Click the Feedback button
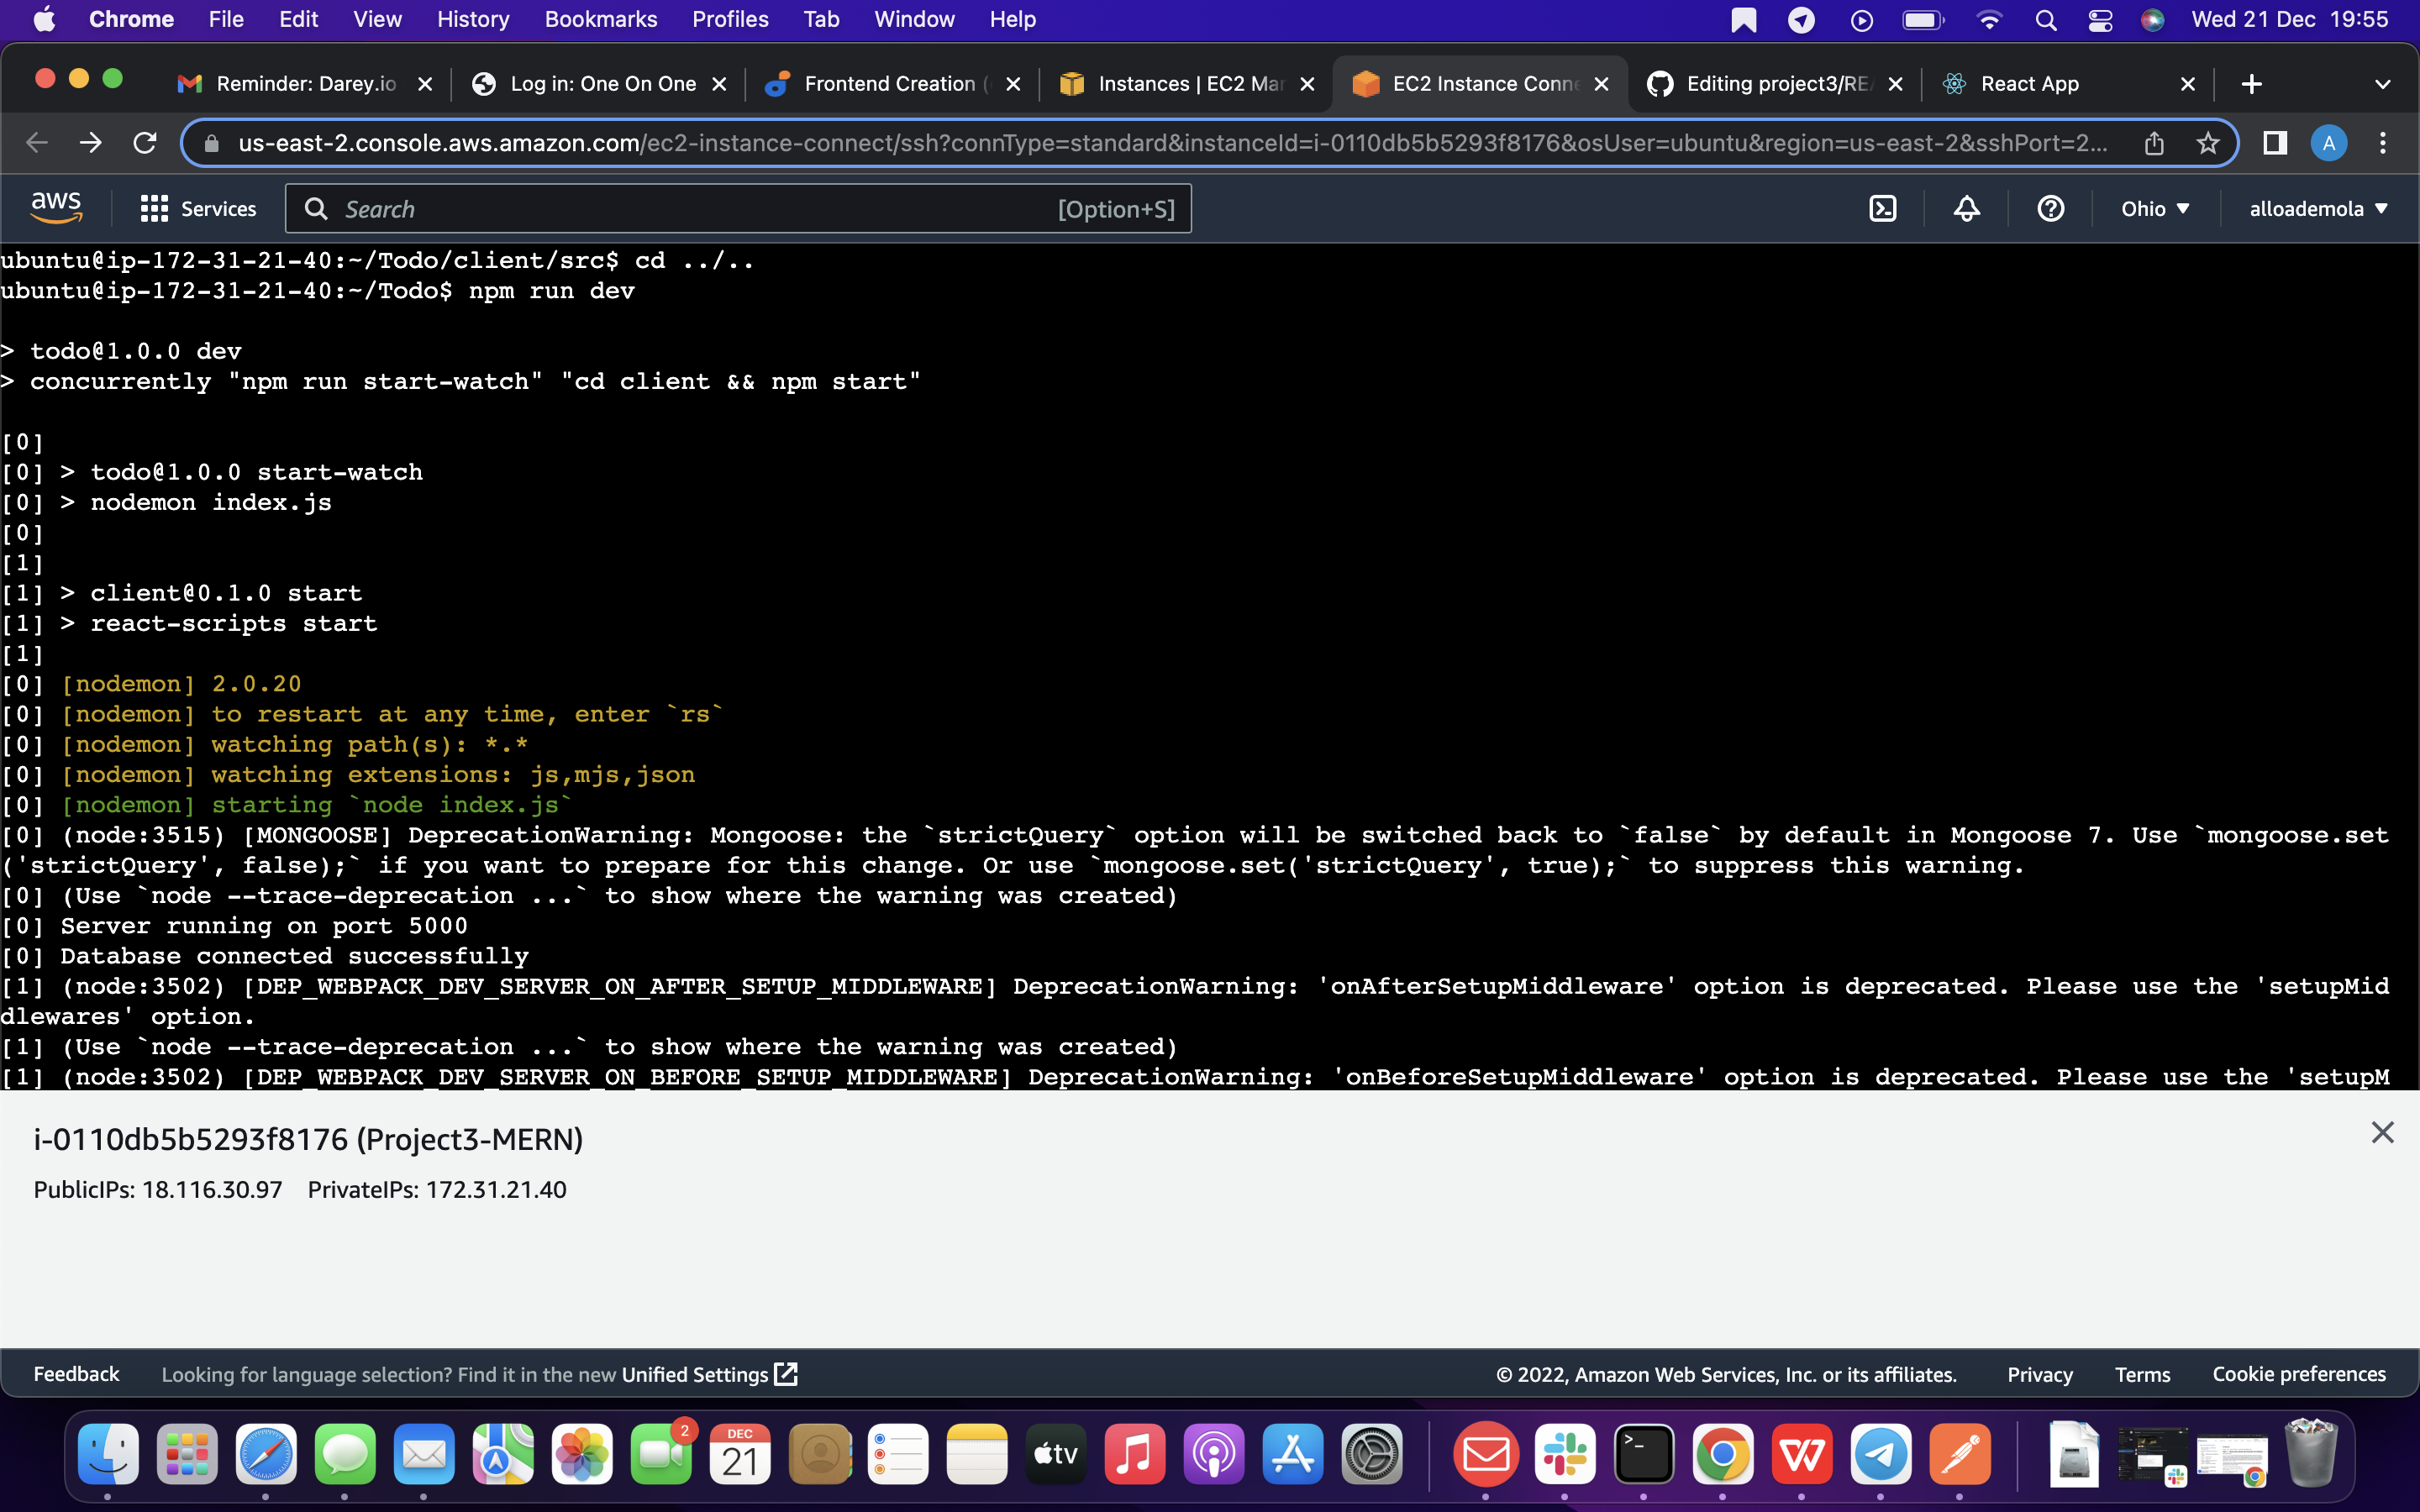The image size is (2420, 1512). pyautogui.click(x=75, y=1373)
